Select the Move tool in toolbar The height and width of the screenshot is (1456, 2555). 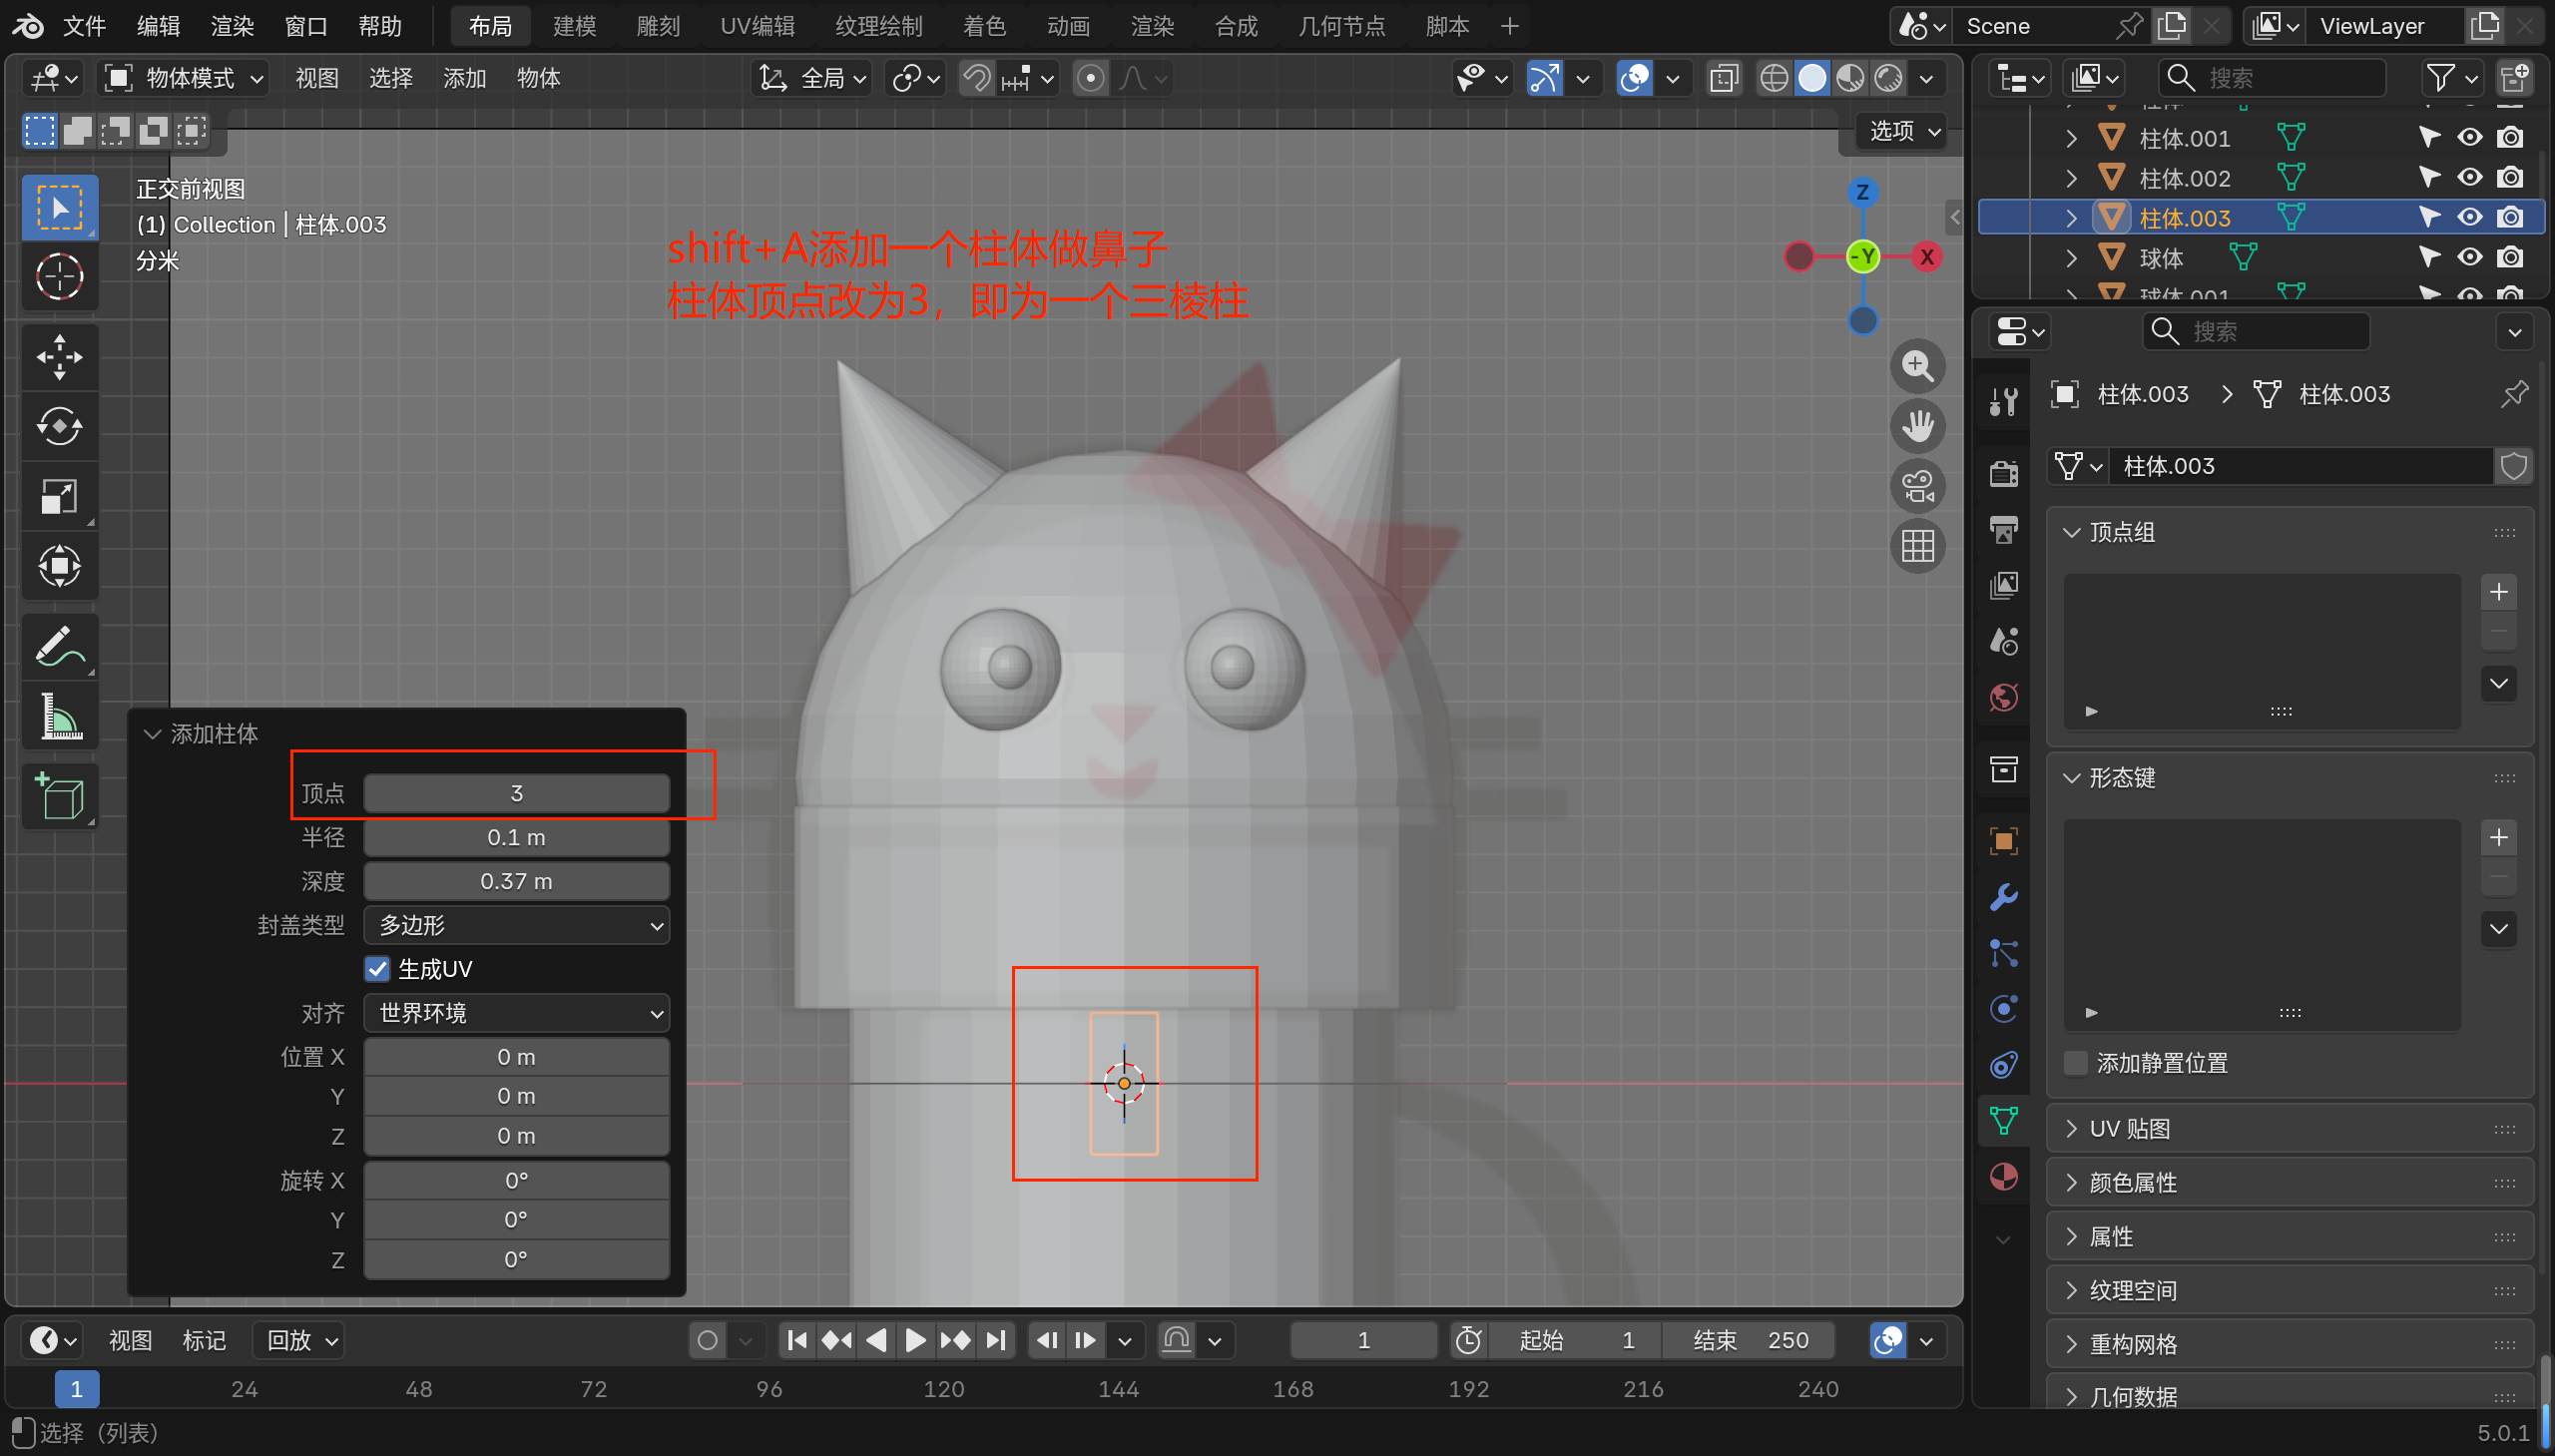click(x=59, y=357)
